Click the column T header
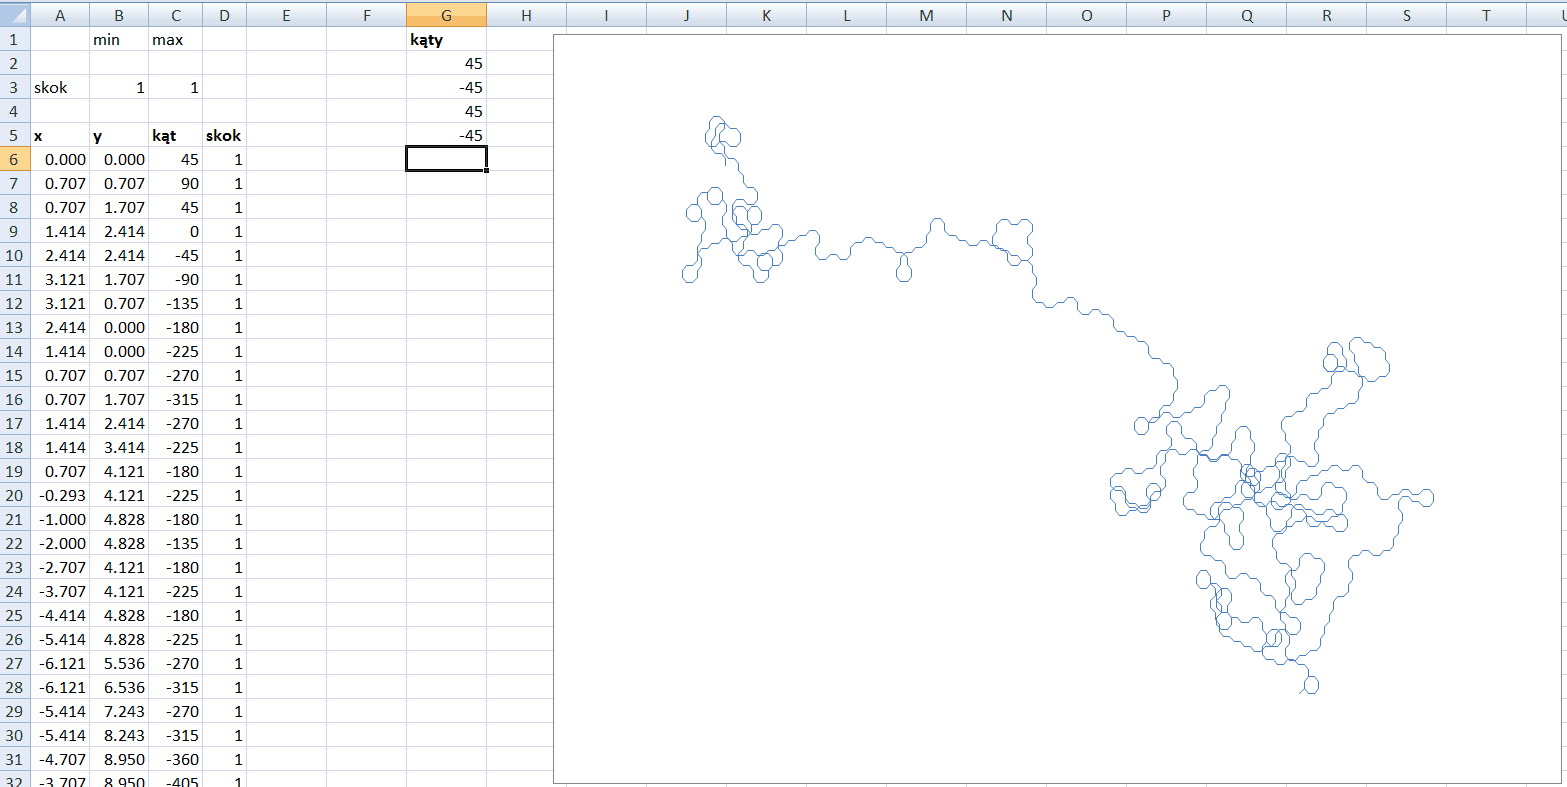Screen dimensions: 1567x787 1486,14
